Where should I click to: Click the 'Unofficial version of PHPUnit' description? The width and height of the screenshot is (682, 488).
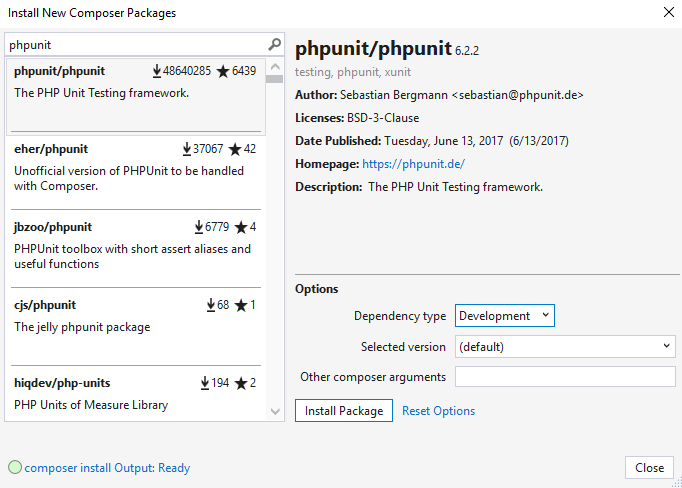click(129, 178)
